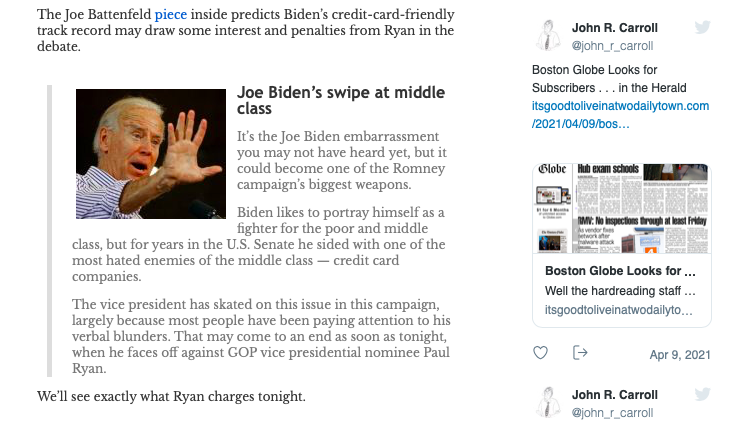Click the share icon under the tweet
The width and height of the screenshot is (739, 428).
pyautogui.click(x=579, y=353)
